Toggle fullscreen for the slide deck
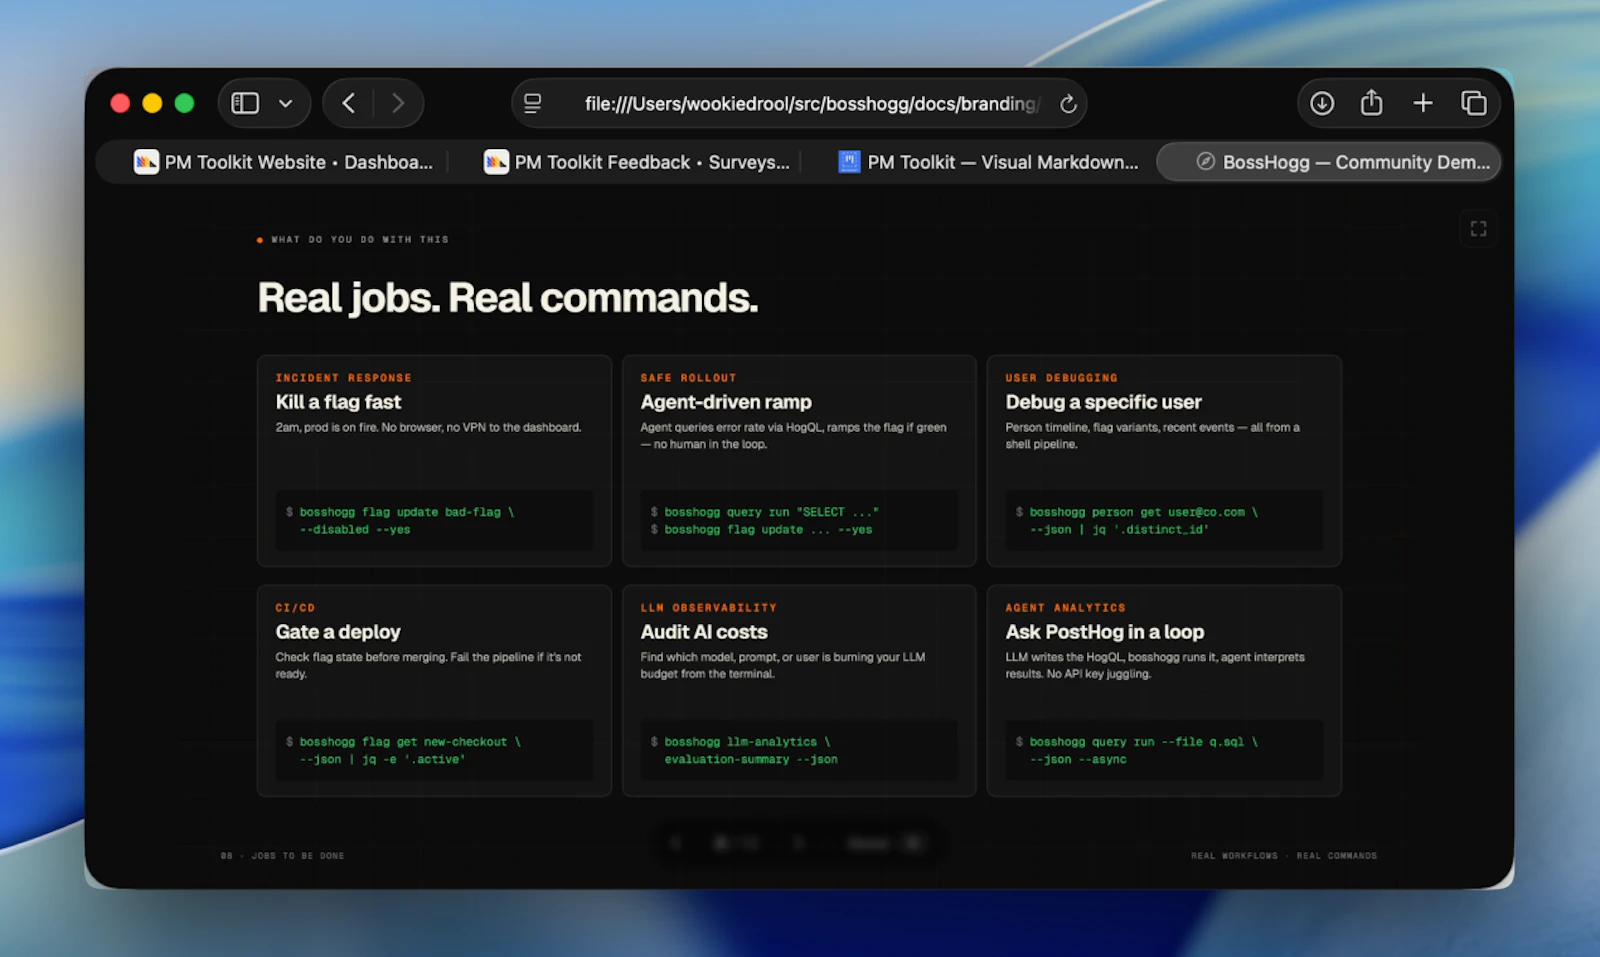 (x=1478, y=229)
